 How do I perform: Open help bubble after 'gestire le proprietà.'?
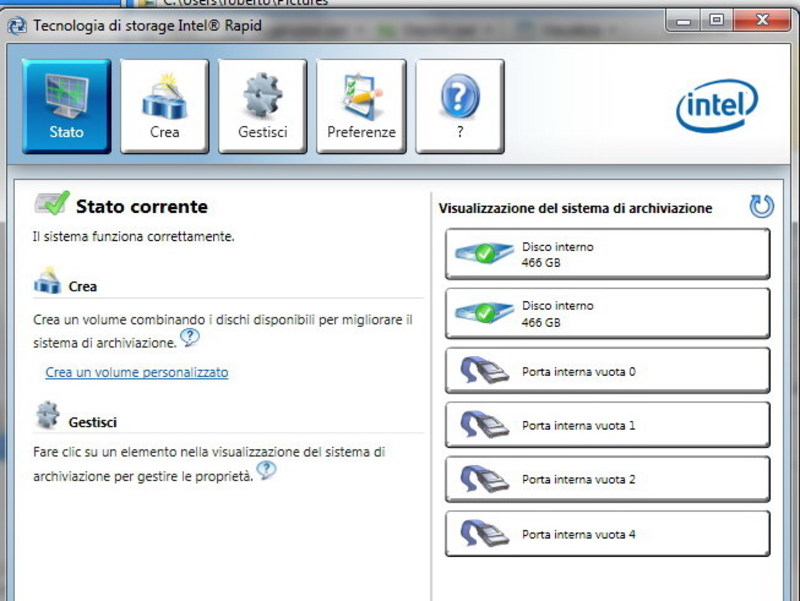click(266, 470)
